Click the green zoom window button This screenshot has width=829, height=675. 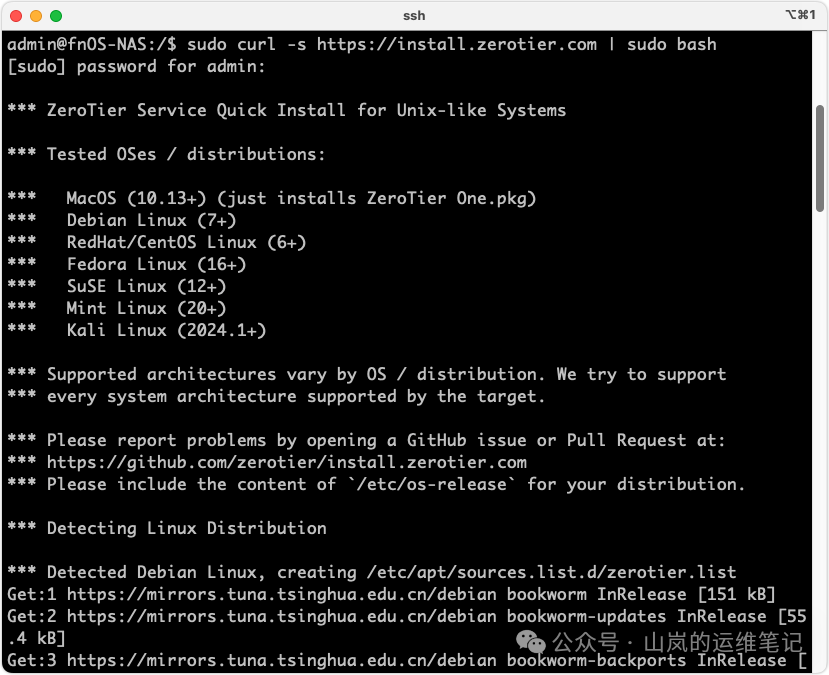[x=56, y=16]
